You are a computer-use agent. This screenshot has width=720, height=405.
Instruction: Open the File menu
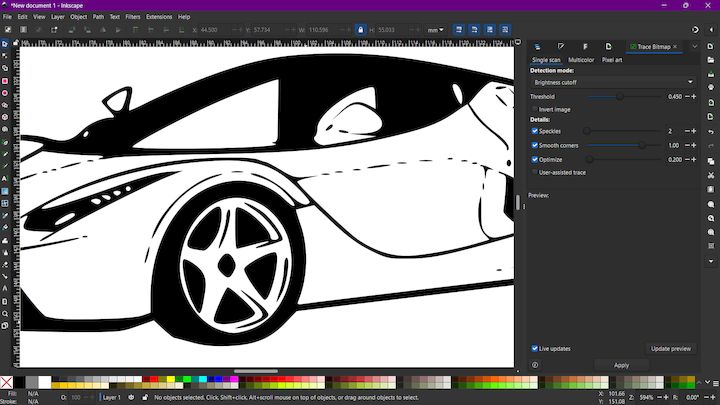tap(7, 17)
